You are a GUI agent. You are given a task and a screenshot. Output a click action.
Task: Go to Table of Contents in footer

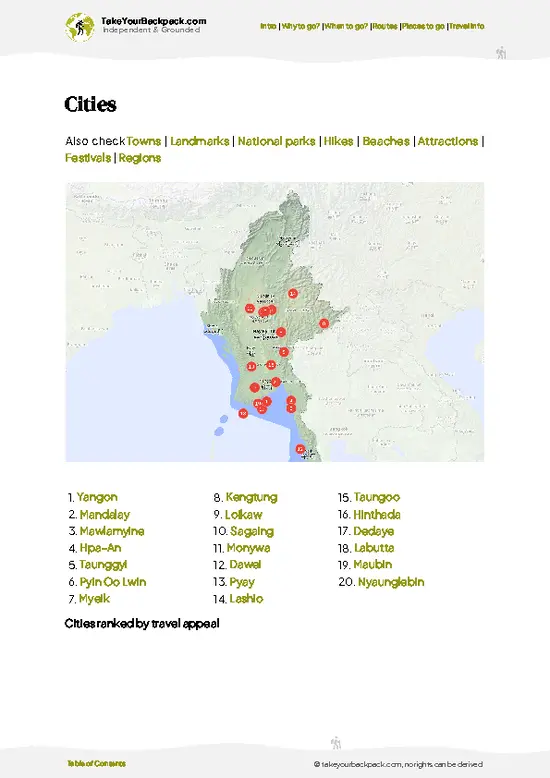[96, 764]
